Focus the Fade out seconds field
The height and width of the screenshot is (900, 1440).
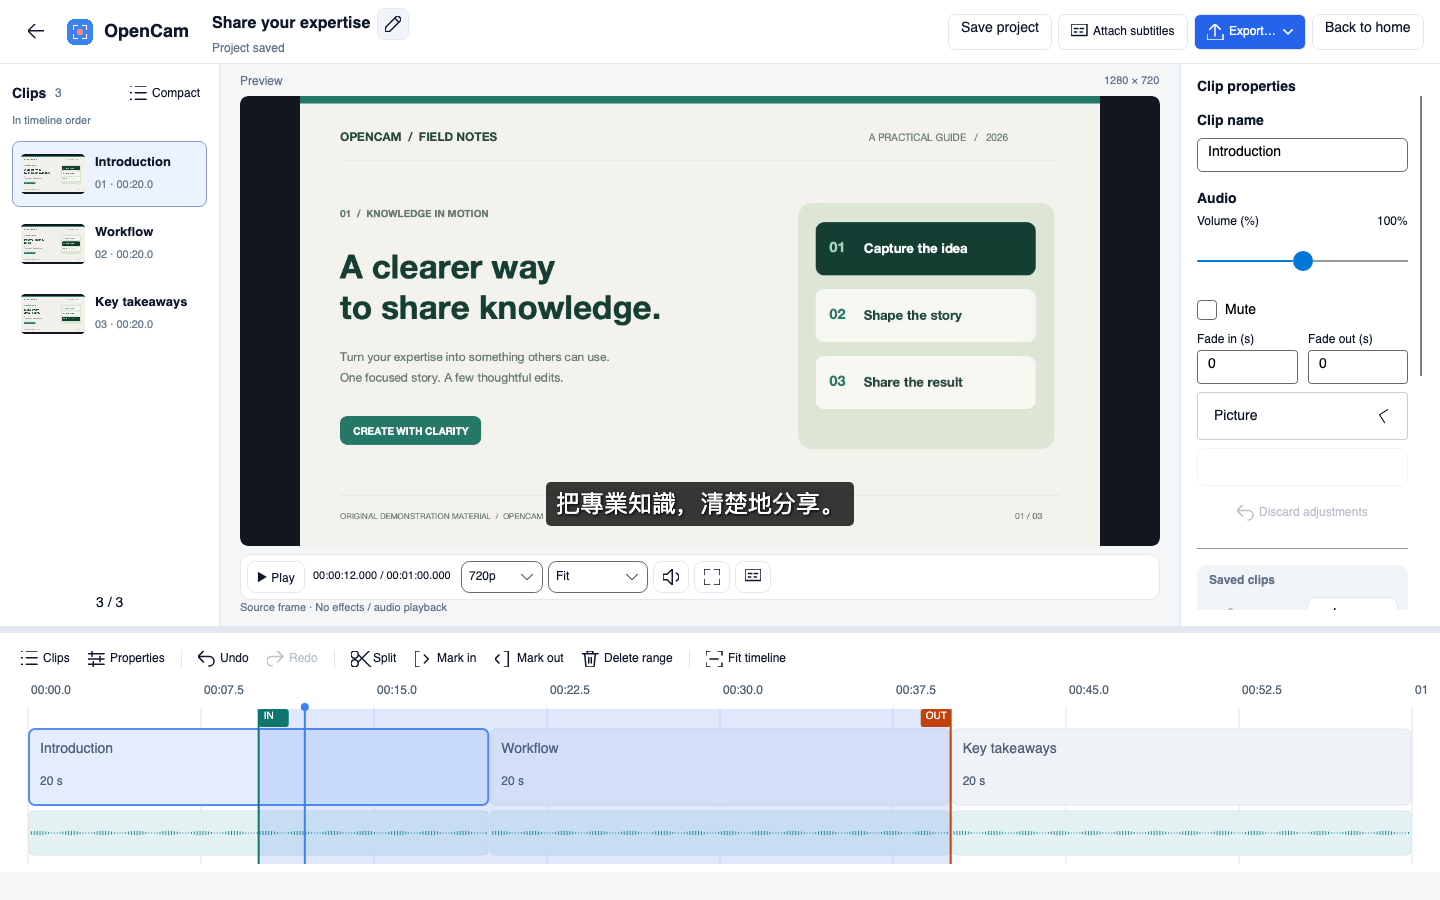click(1358, 367)
